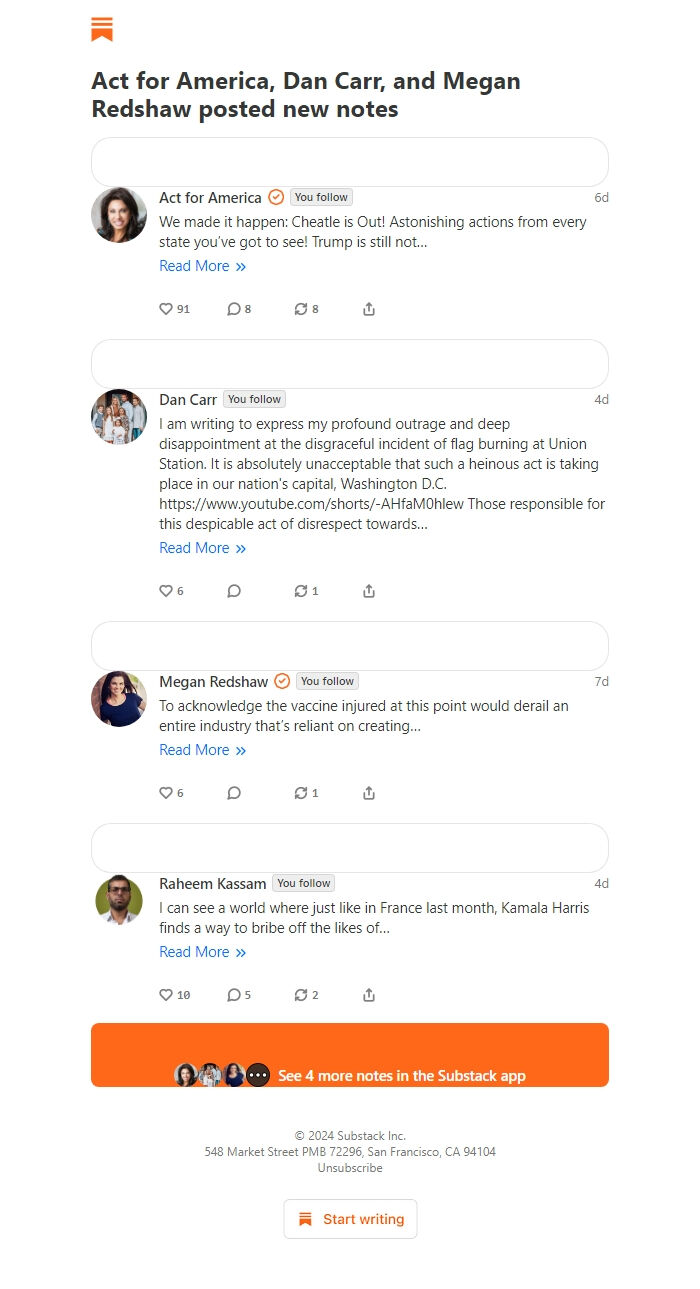700x1289 pixels.
Task: Click the Unsubscribe link in footer
Action: coord(350,1168)
